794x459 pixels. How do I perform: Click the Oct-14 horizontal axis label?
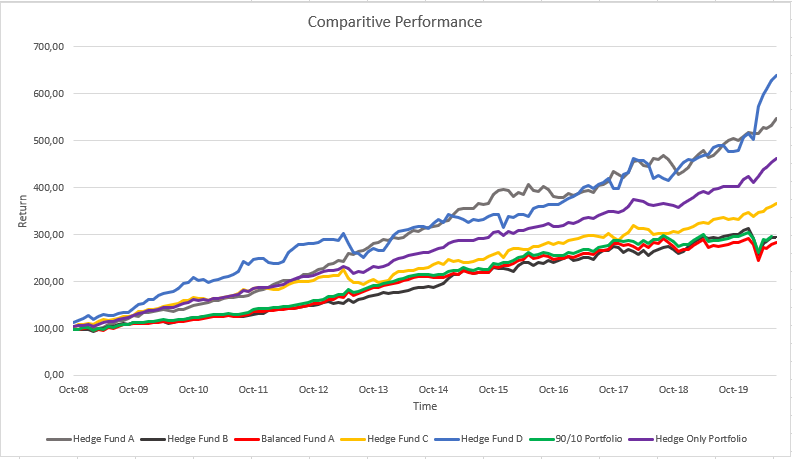[x=434, y=390]
